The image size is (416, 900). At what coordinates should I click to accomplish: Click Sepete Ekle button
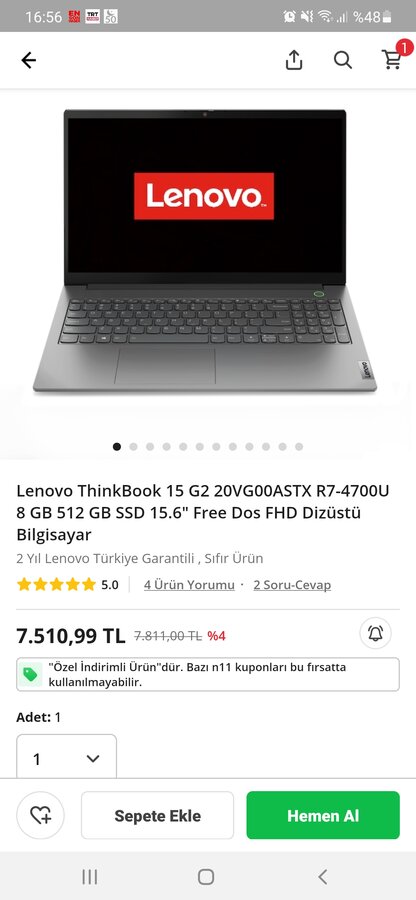tap(157, 815)
